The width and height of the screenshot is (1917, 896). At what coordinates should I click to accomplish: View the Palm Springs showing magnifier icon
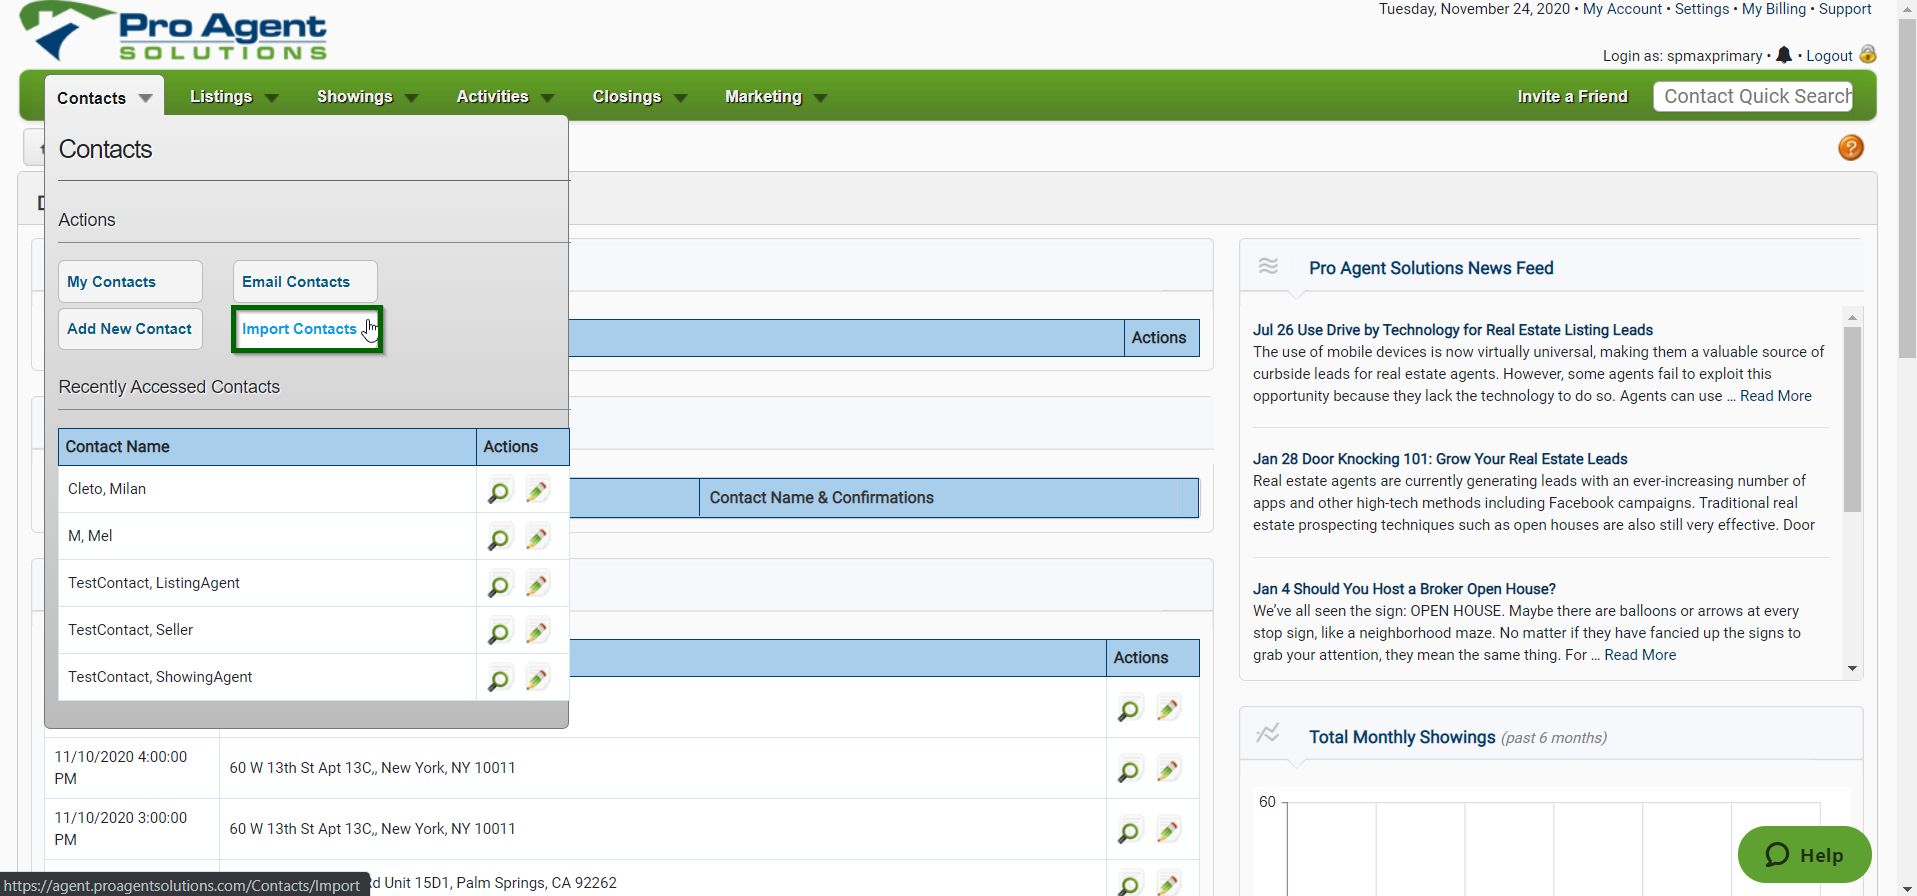1129,885
